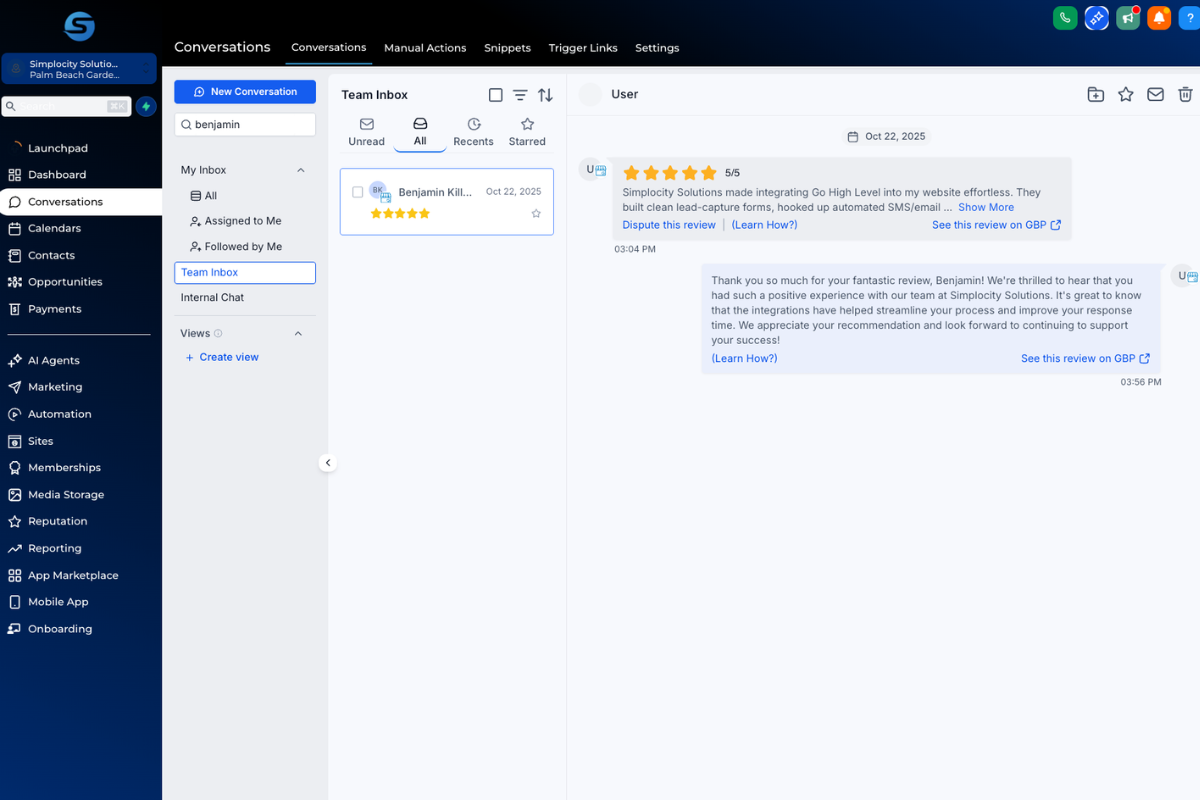Screen dimensions: 1200x800
Task: Open the Starred tab in Team Inbox
Action: 527,129
